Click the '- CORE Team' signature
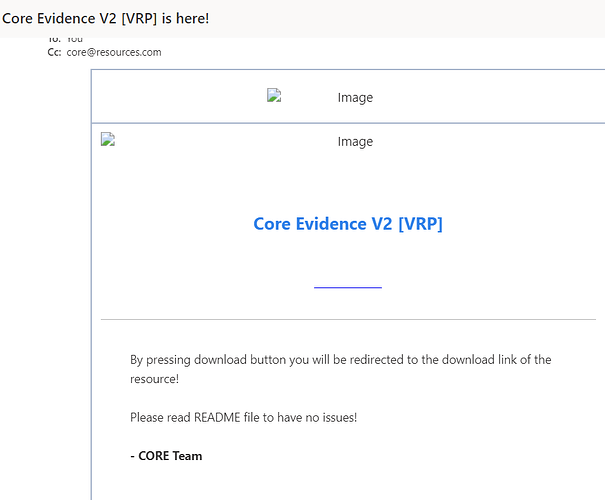Screen dimensions: 605x500 click(166, 456)
